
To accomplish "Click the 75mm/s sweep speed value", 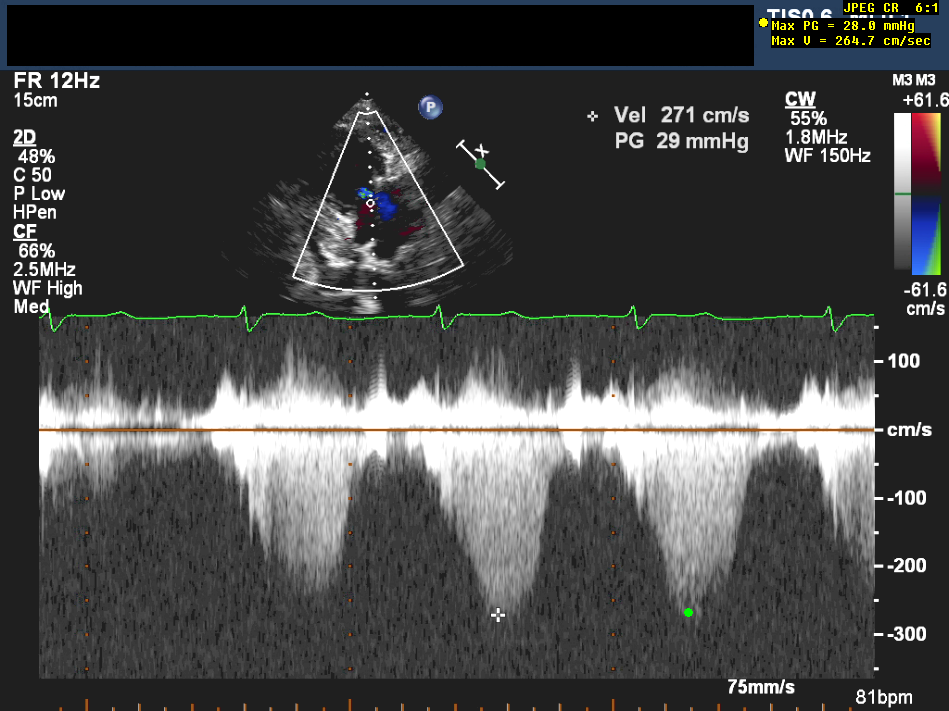I will pos(761,687).
